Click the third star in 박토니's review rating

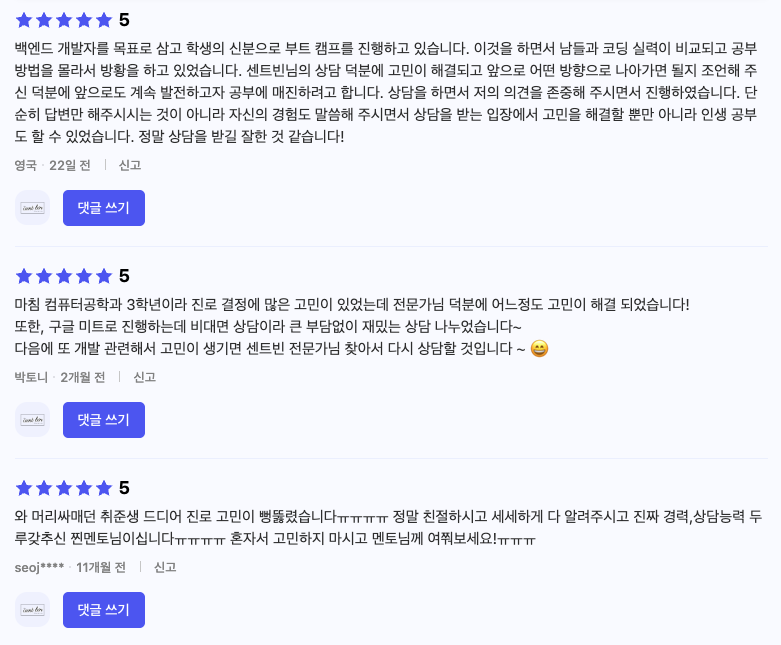tap(64, 276)
